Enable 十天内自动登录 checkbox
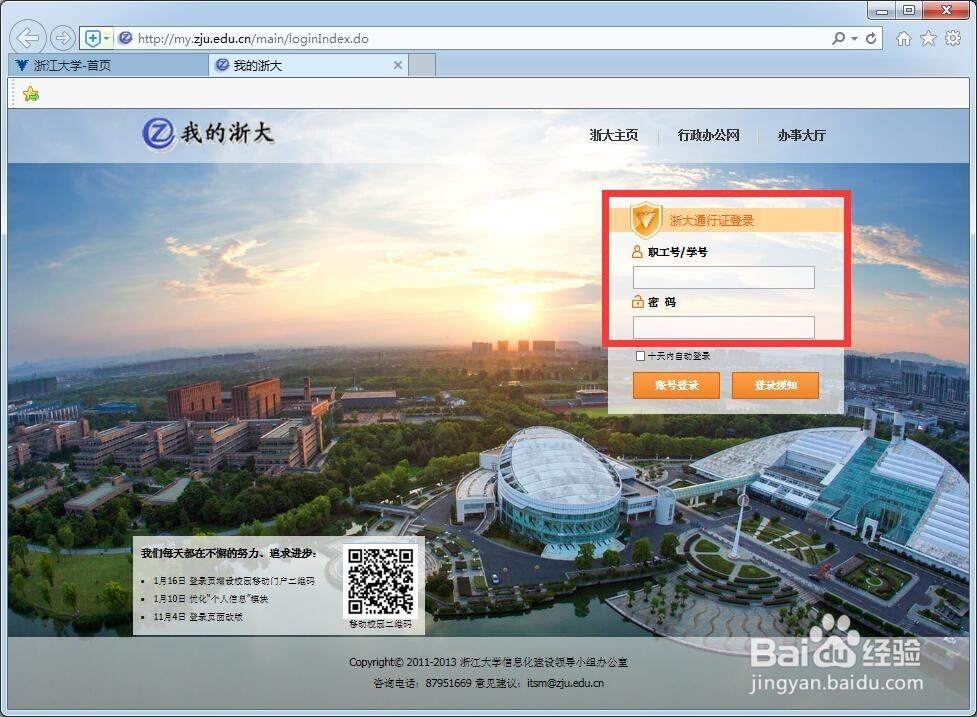Screen dimensions: 977x717 click(x=640, y=355)
